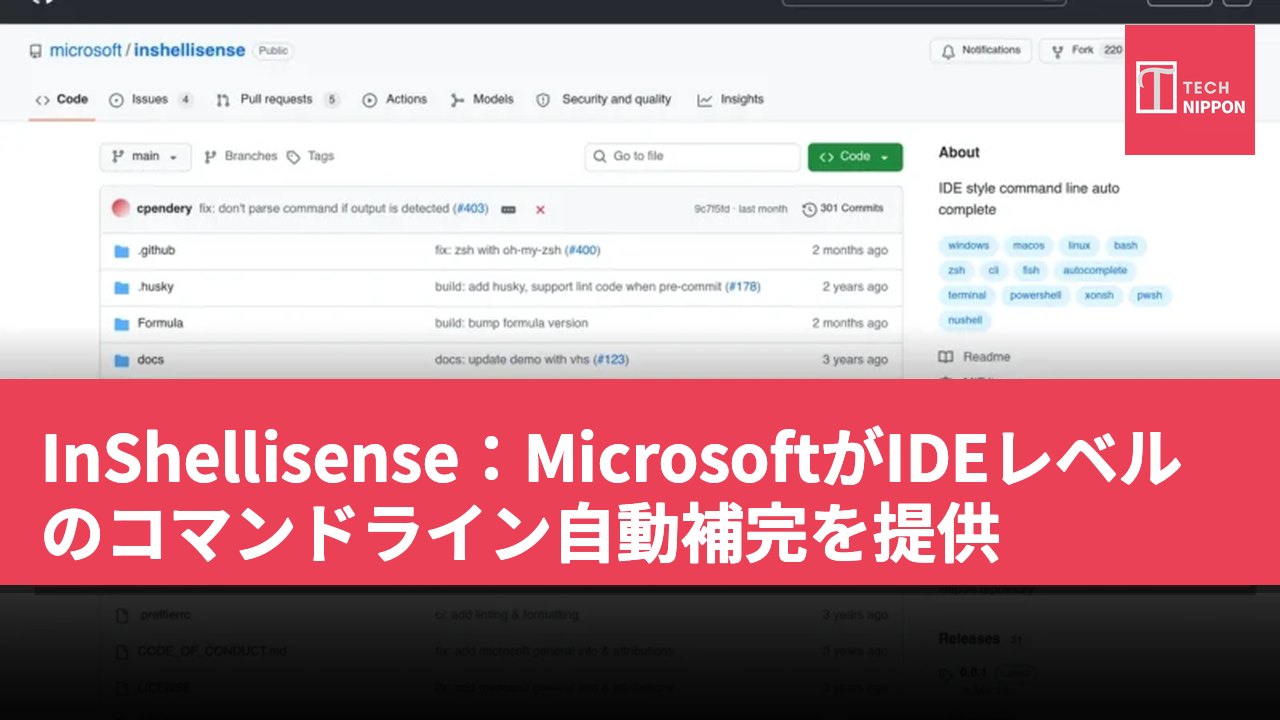The height and width of the screenshot is (720, 1280).
Task: Open pull request #400 link
Action: click(583, 251)
